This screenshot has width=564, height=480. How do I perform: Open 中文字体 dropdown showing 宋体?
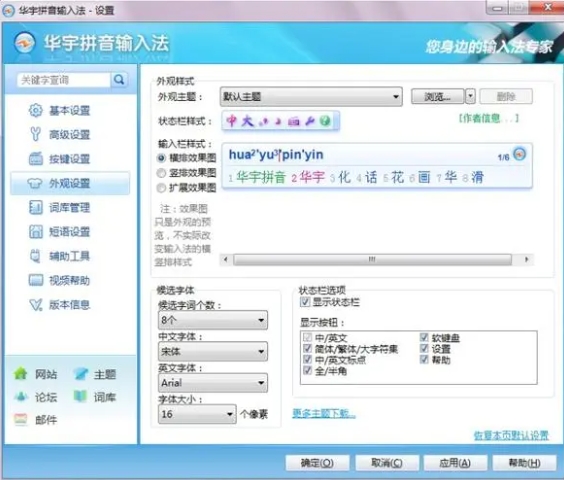pyautogui.click(x=213, y=351)
